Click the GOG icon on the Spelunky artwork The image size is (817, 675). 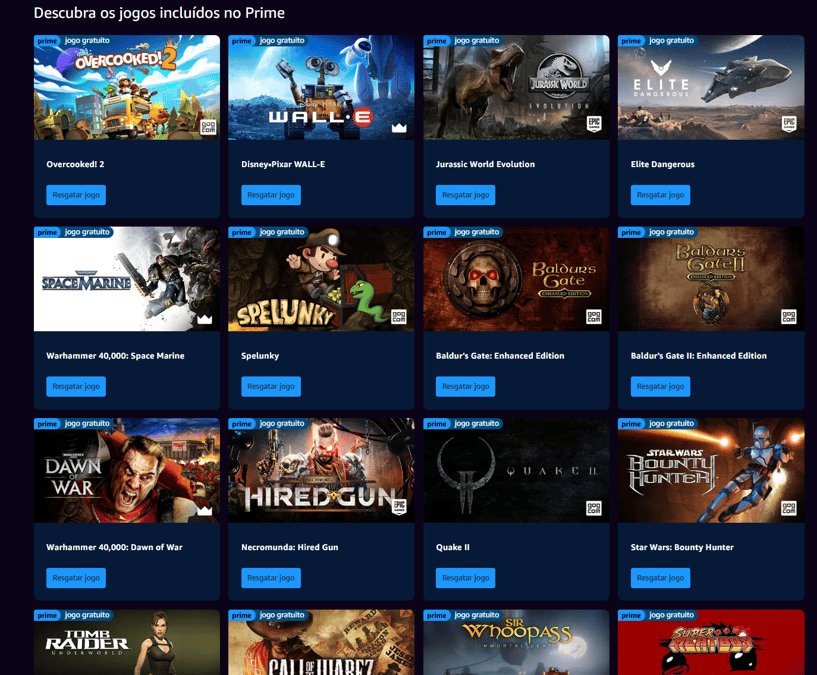399,317
